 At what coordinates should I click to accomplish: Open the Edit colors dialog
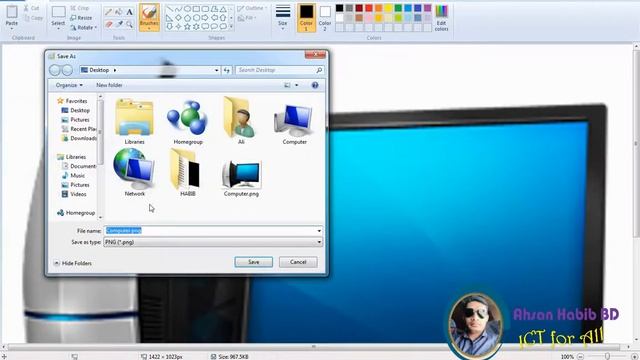[x=441, y=17]
